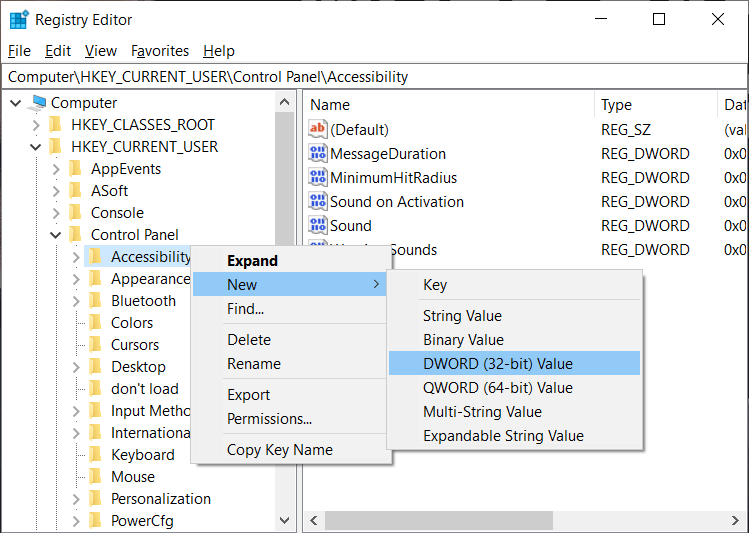Click the DWORD icon beside Sound on Activation
The image size is (749, 533).
pos(318,201)
